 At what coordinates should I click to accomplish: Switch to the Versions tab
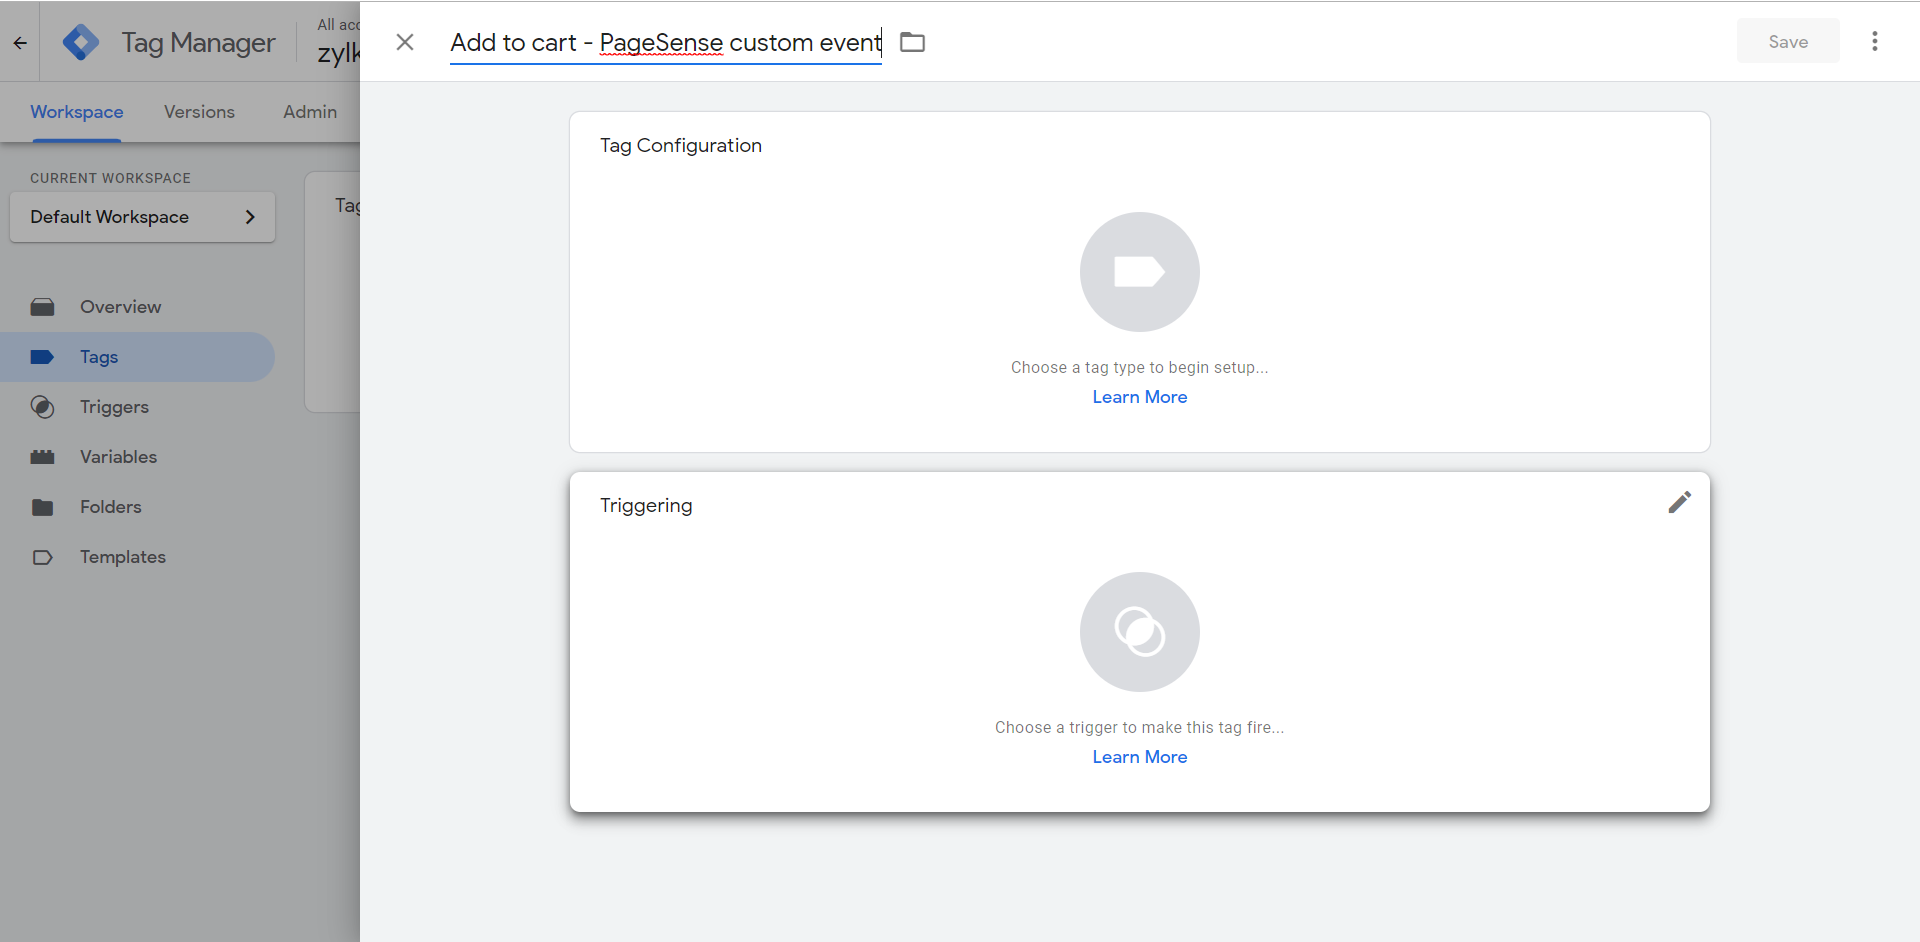(199, 112)
